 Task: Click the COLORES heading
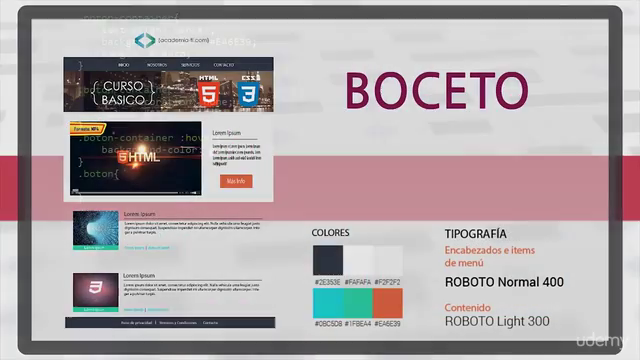[x=331, y=233]
